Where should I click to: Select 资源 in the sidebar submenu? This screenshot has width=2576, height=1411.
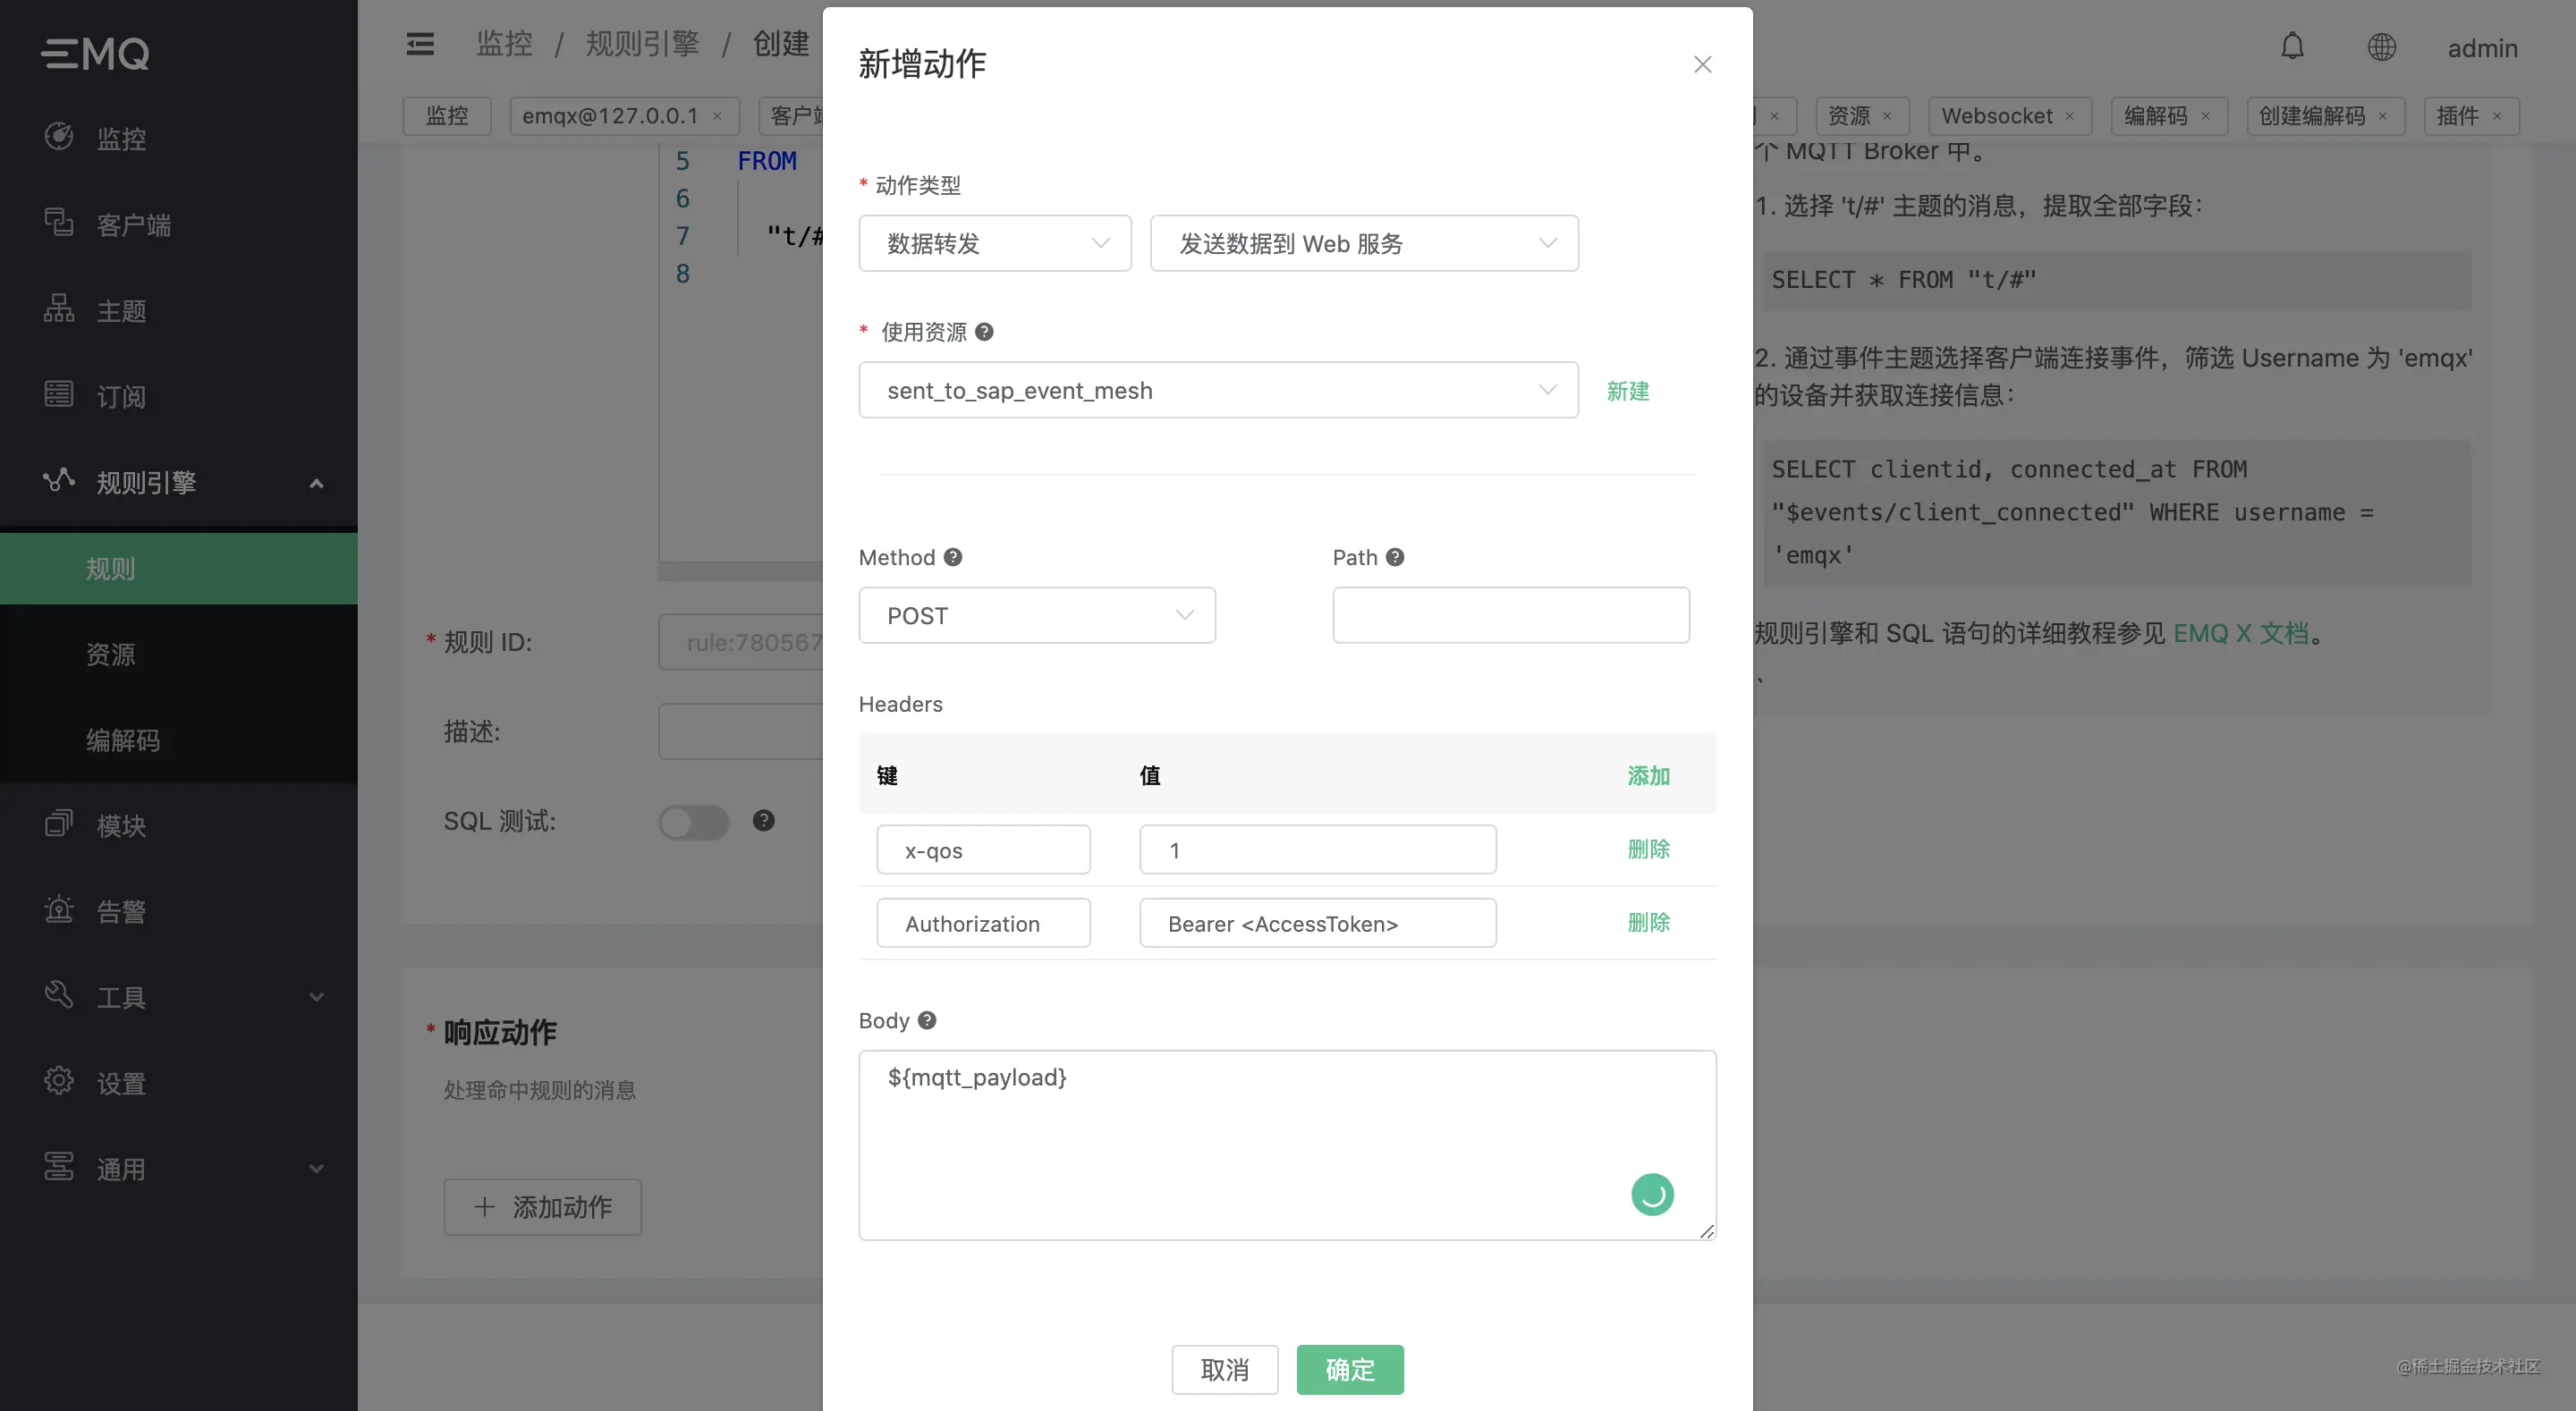pyautogui.click(x=179, y=654)
